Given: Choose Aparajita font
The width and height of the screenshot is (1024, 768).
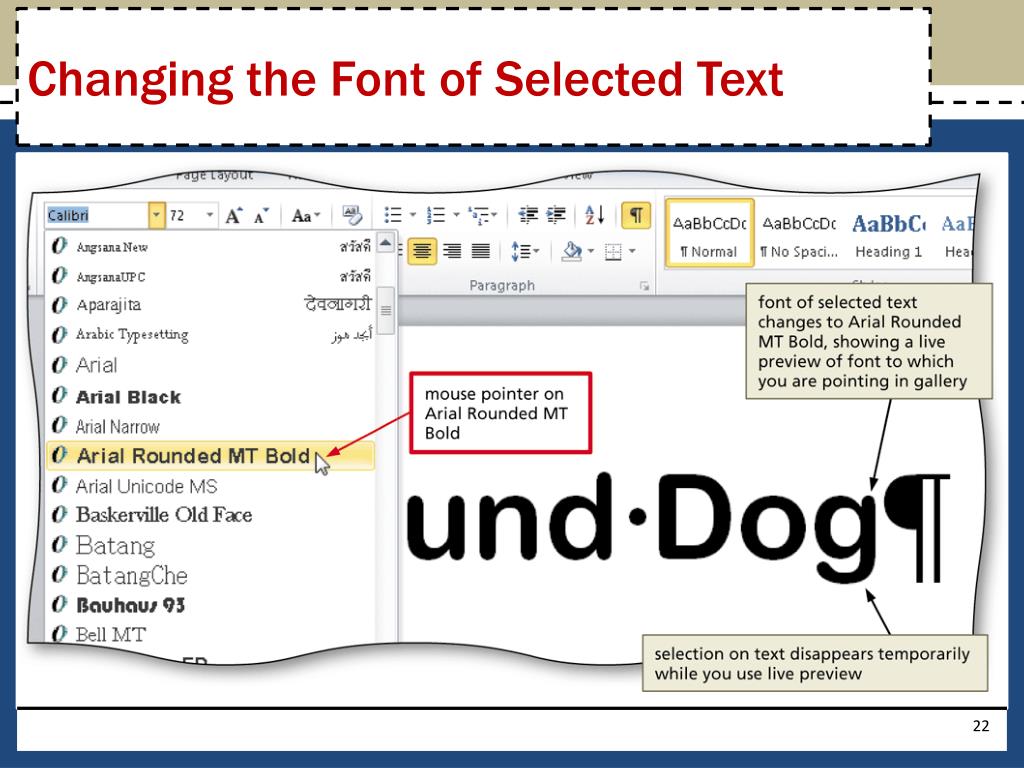Looking at the screenshot, I should click(x=210, y=305).
